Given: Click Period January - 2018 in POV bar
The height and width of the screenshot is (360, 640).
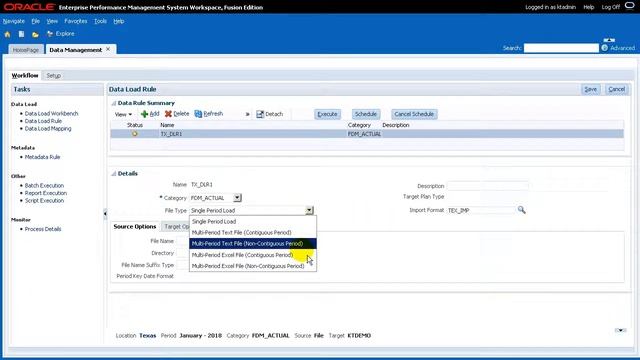Looking at the screenshot, I should 191,336.
